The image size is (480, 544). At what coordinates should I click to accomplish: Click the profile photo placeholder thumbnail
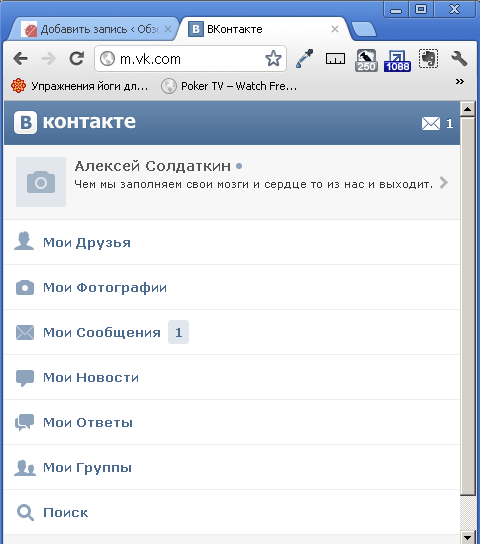41,182
